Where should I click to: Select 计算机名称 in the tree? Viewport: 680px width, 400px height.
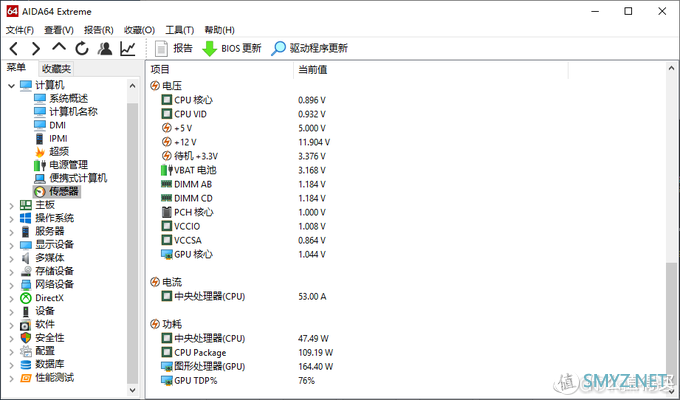point(73,111)
